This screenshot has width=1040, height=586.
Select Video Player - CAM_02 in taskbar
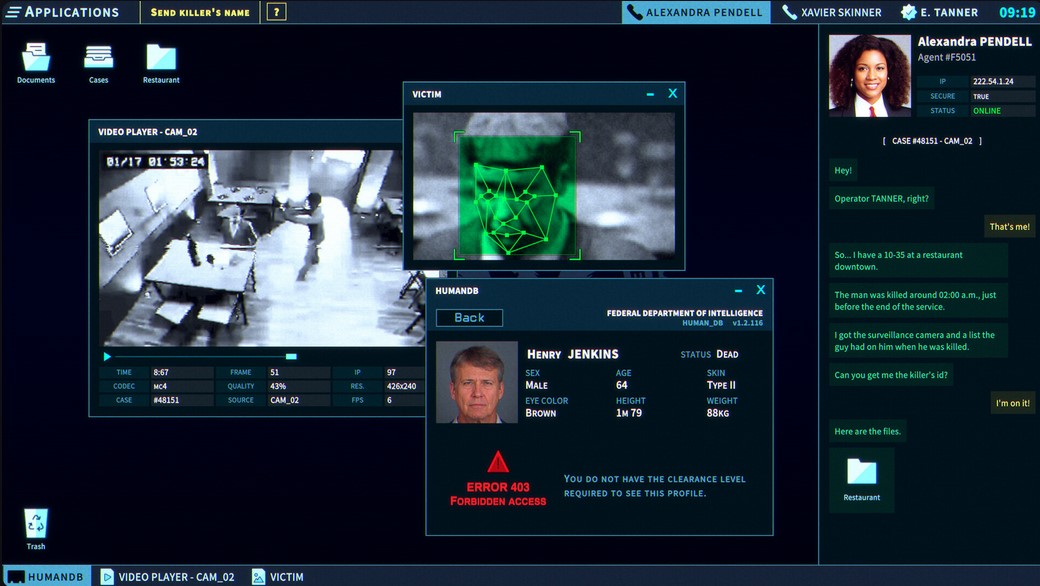click(x=167, y=577)
